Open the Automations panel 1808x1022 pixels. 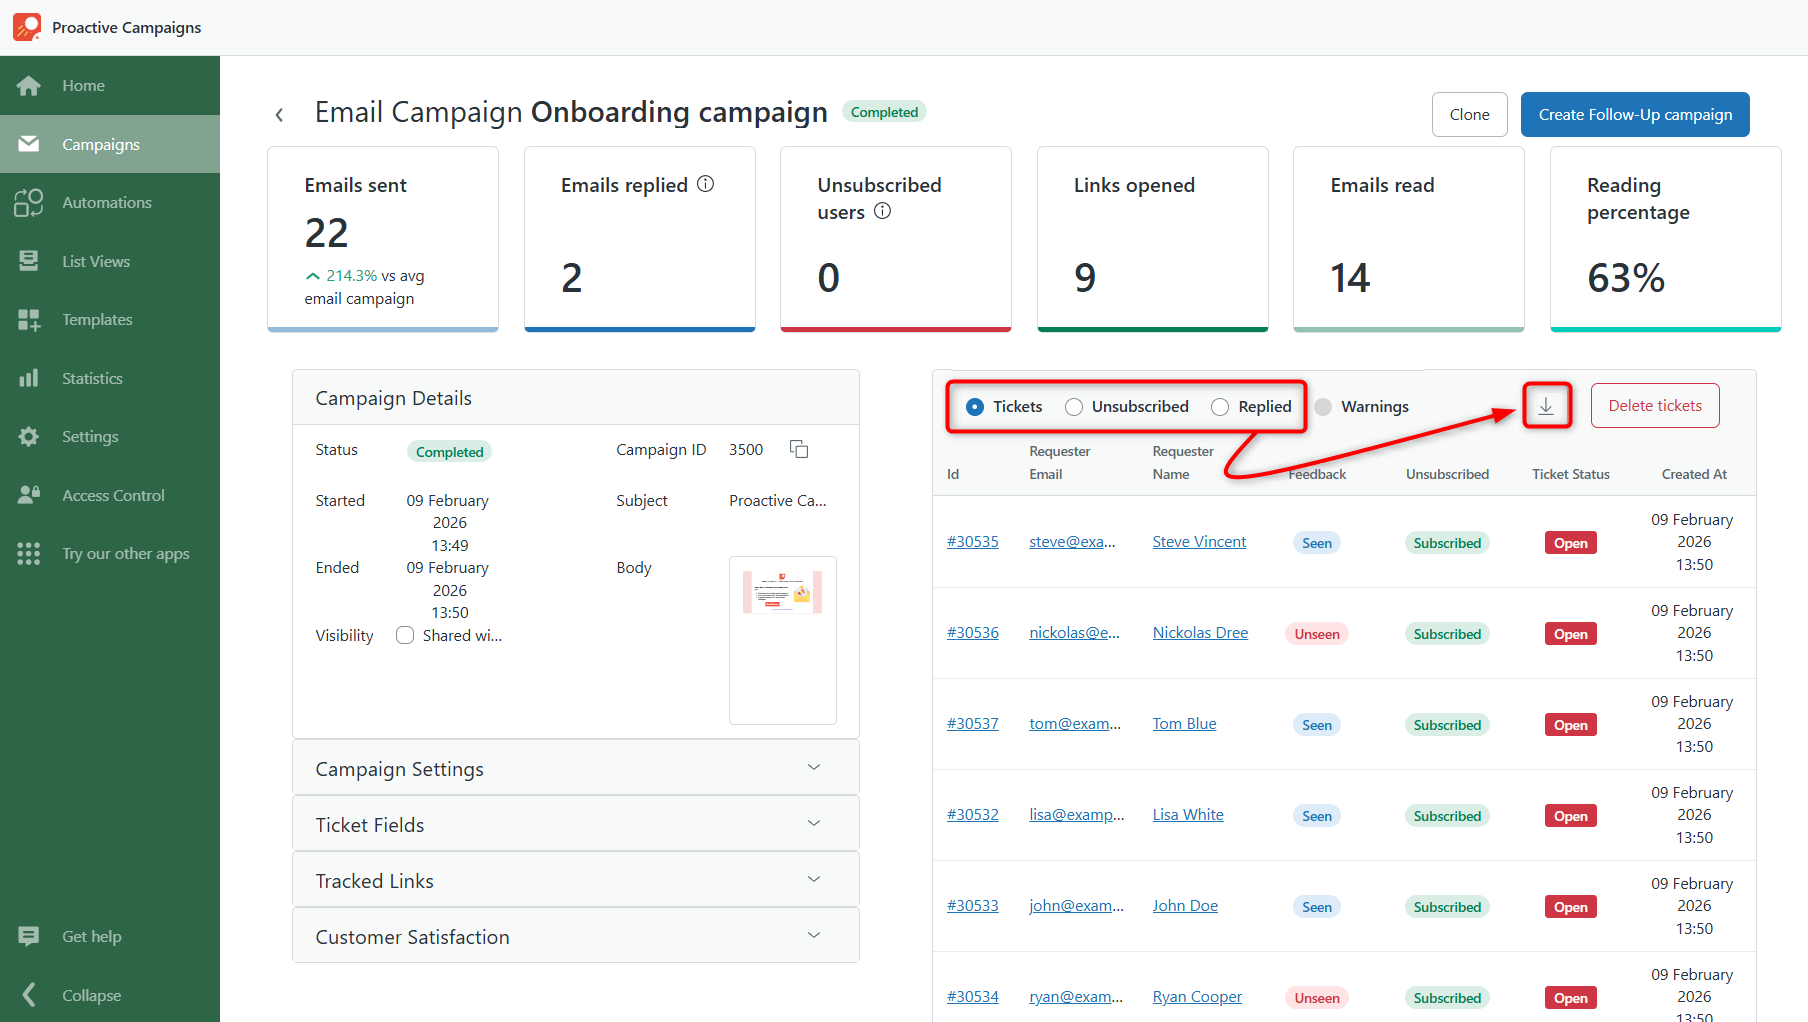[106, 202]
